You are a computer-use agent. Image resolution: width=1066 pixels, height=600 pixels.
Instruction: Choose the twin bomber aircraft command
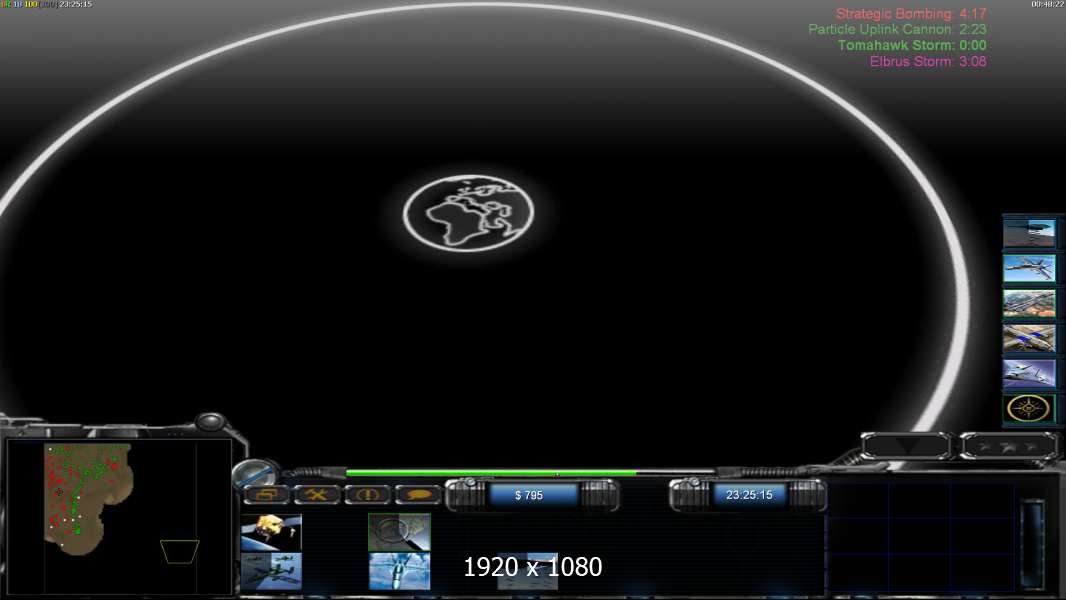coord(271,571)
